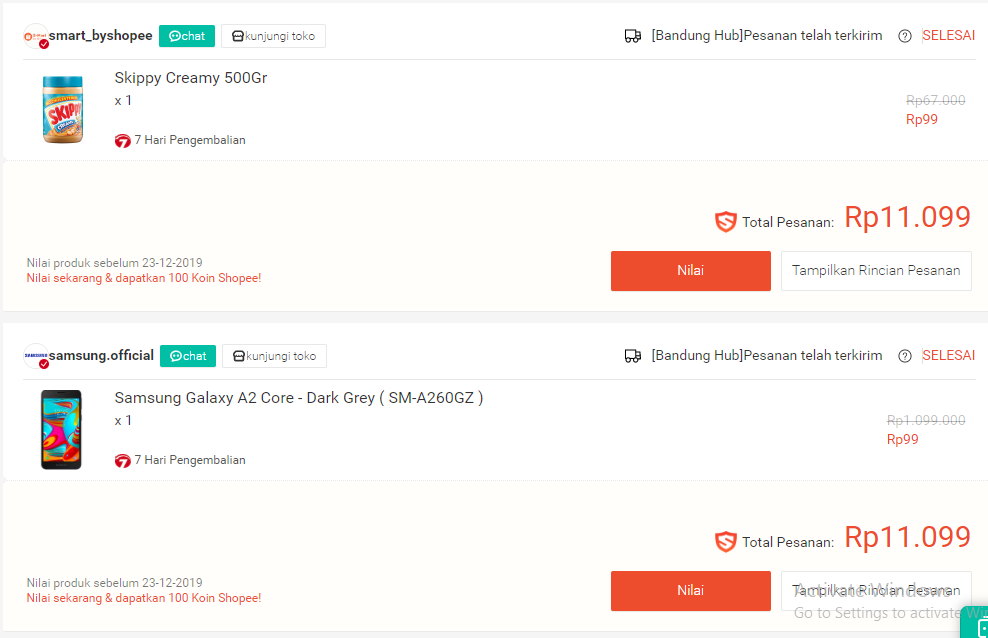The height and width of the screenshot is (638, 988).
Task: Click the help question mark on Samsung order
Action: tap(905, 356)
